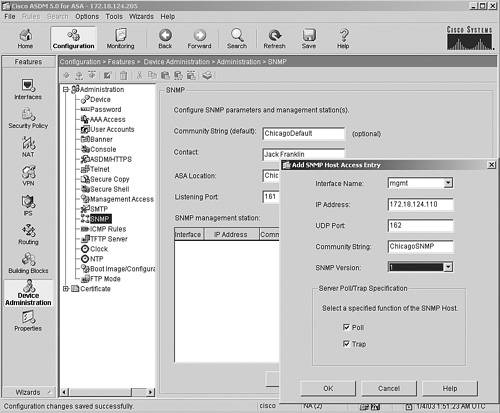
Task: Save configuration with the toolbar Save icon
Action: pyautogui.click(x=309, y=38)
